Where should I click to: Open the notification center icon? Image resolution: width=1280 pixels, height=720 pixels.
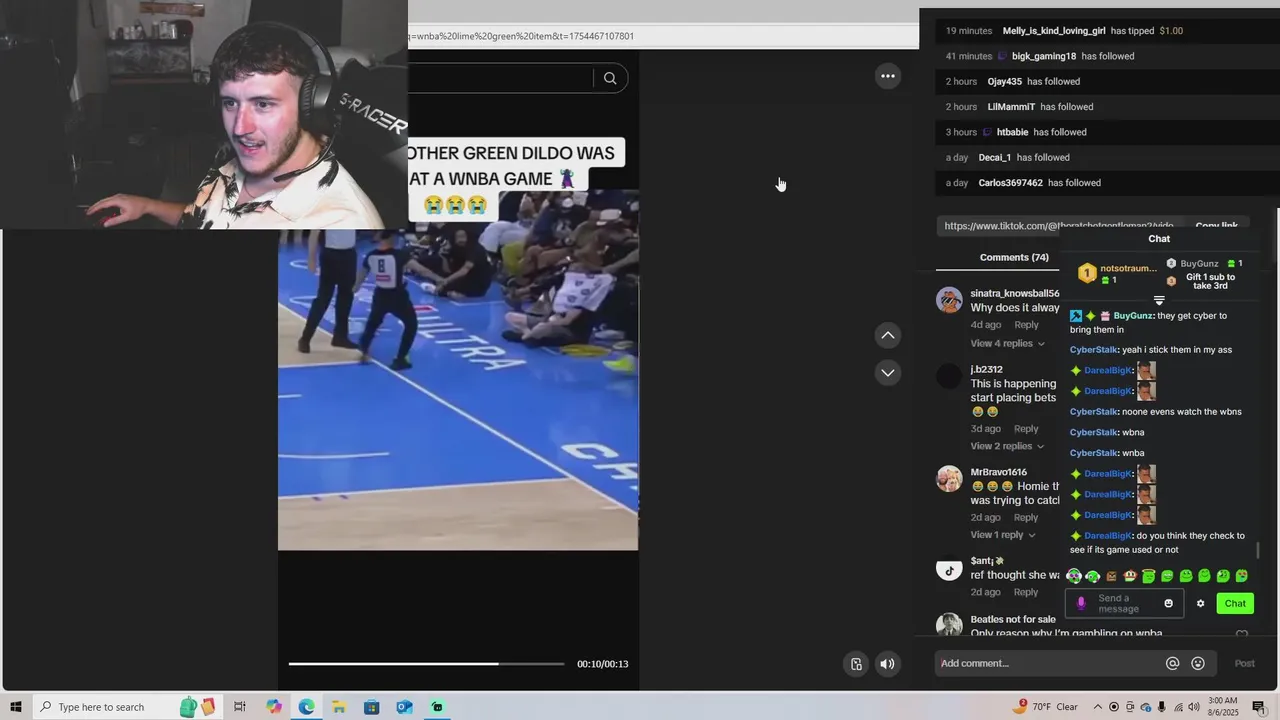coord(1259,707)
